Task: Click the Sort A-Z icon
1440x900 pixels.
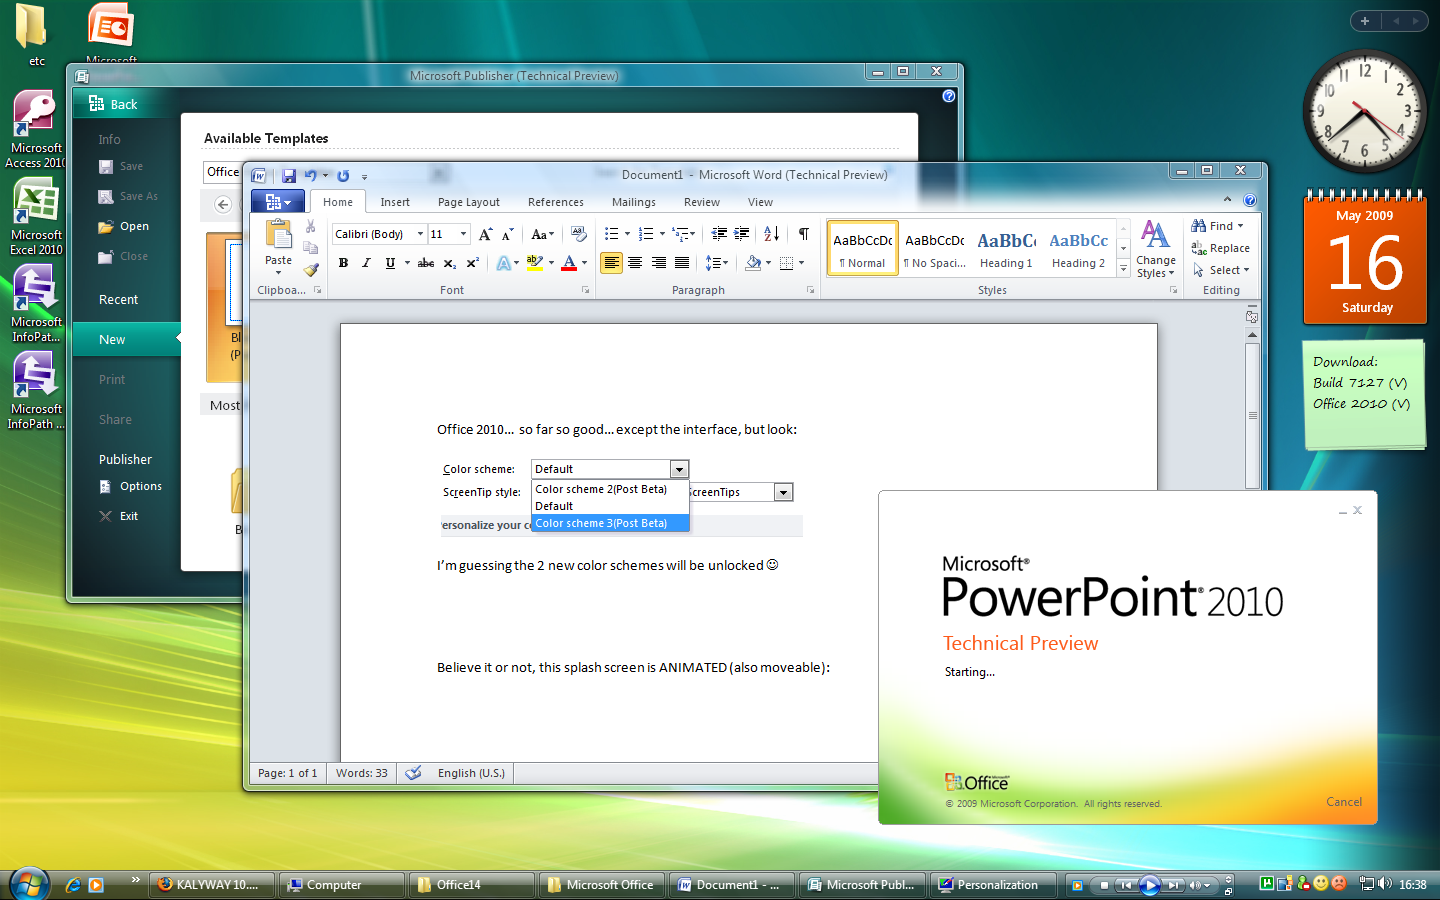Action: click(x=771, y=234)
